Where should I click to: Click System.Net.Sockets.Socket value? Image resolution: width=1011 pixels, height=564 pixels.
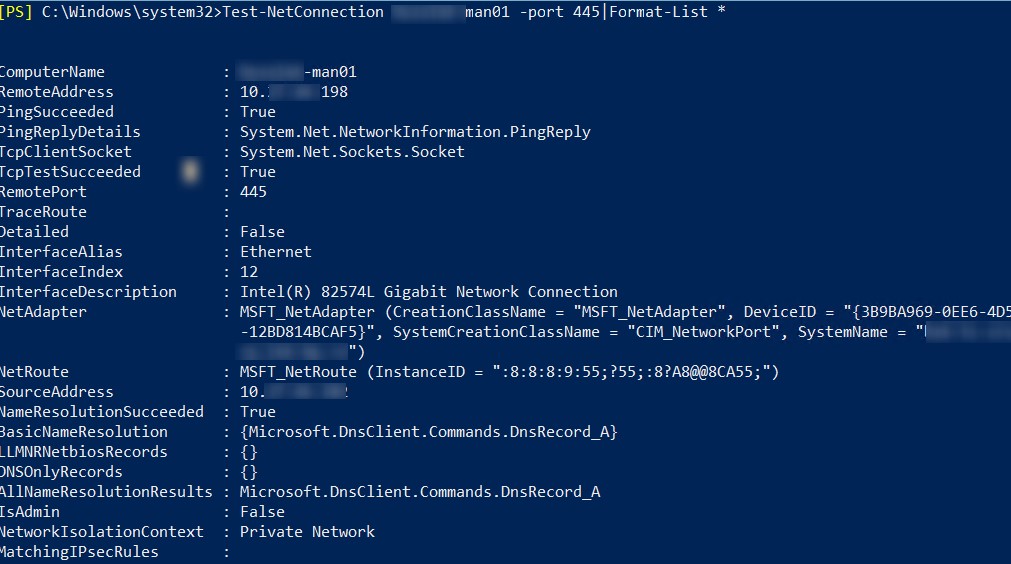(352, 152)
